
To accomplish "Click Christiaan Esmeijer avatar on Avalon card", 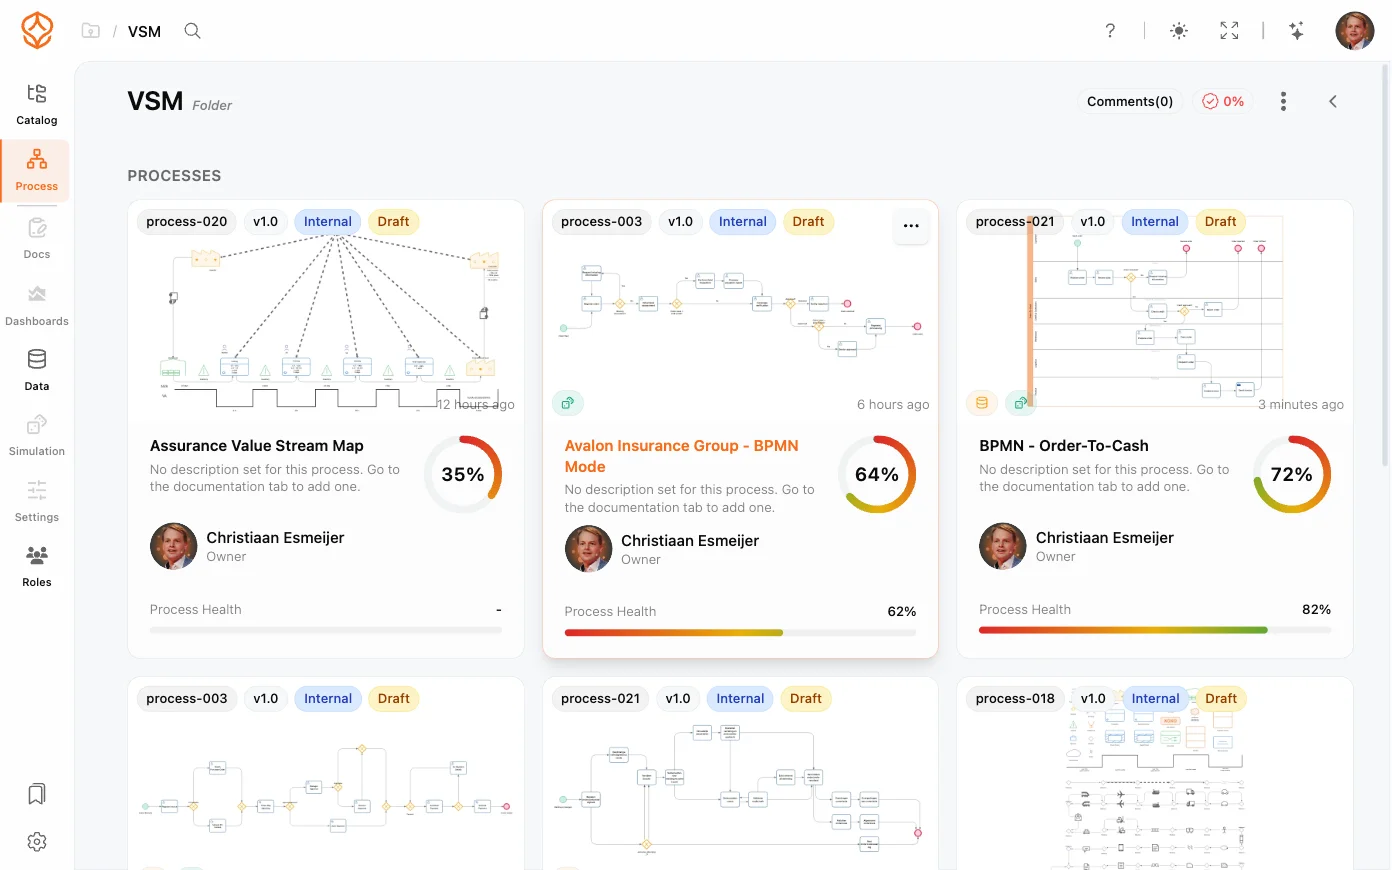I will [x=588, y=549].
